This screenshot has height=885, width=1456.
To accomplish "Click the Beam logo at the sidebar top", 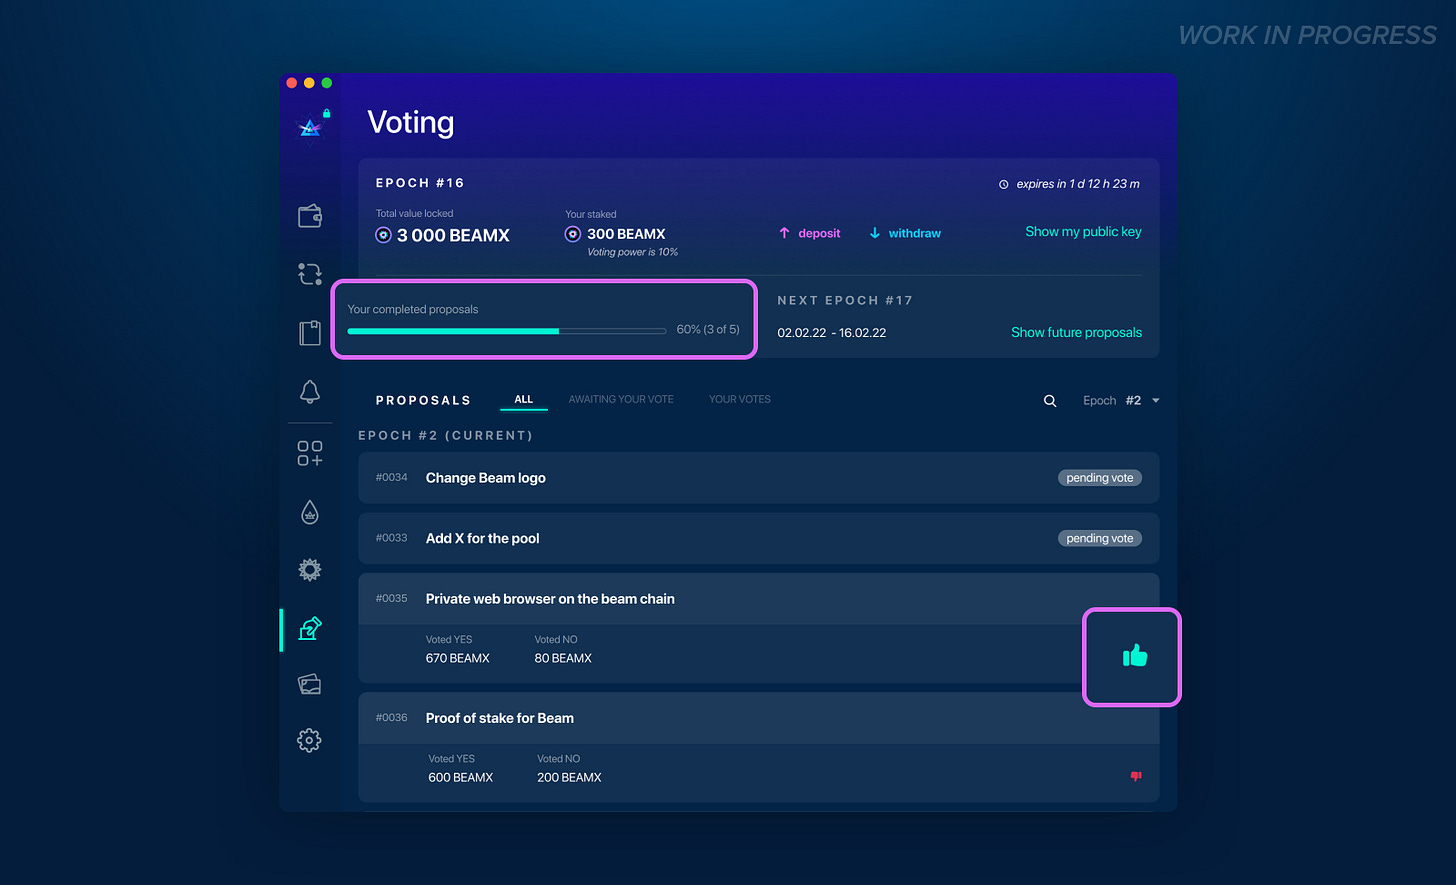I will tap(310, 128).
